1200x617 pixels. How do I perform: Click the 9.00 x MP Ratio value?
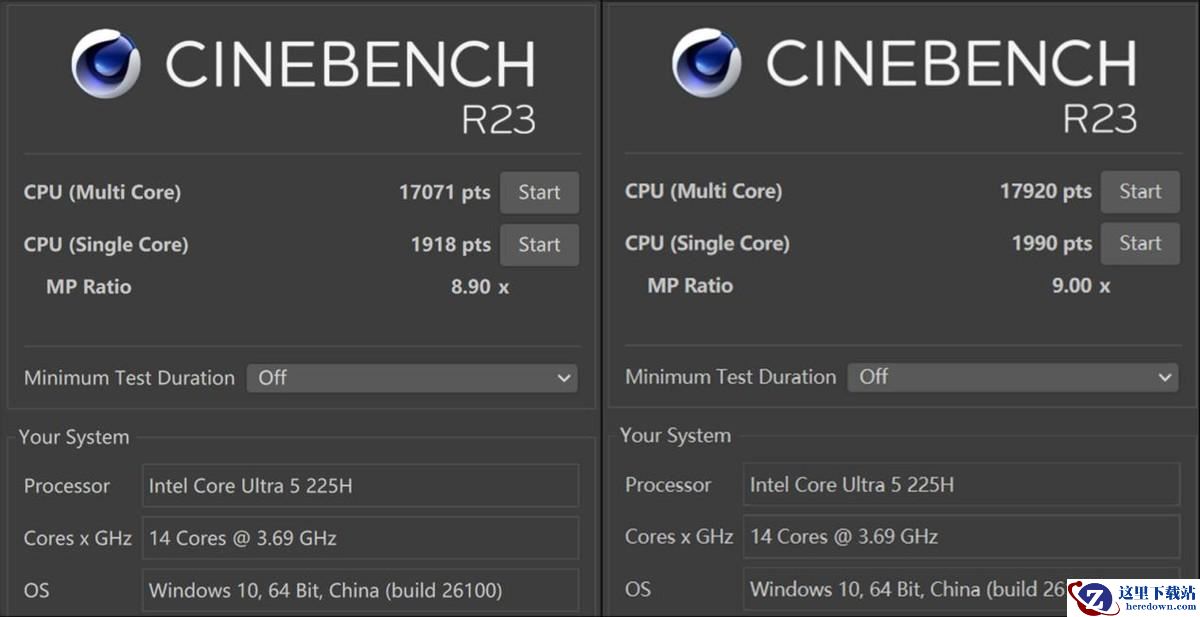(x=1081, y=286)
